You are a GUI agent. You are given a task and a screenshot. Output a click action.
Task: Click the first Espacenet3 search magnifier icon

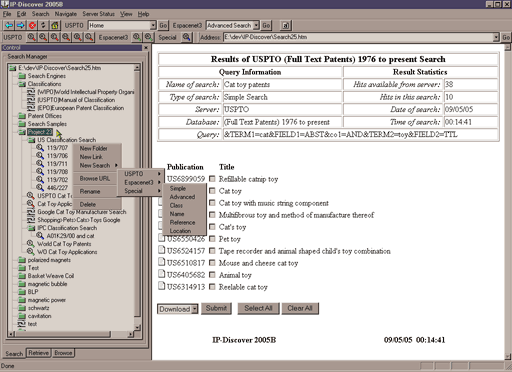(x=137, y=37)
